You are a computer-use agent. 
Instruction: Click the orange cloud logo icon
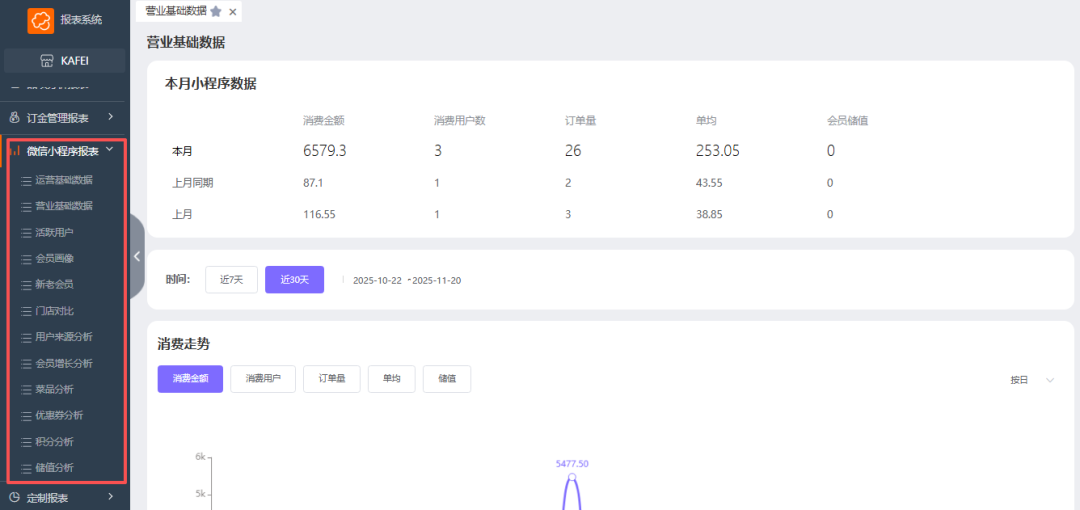coord(41,21)
